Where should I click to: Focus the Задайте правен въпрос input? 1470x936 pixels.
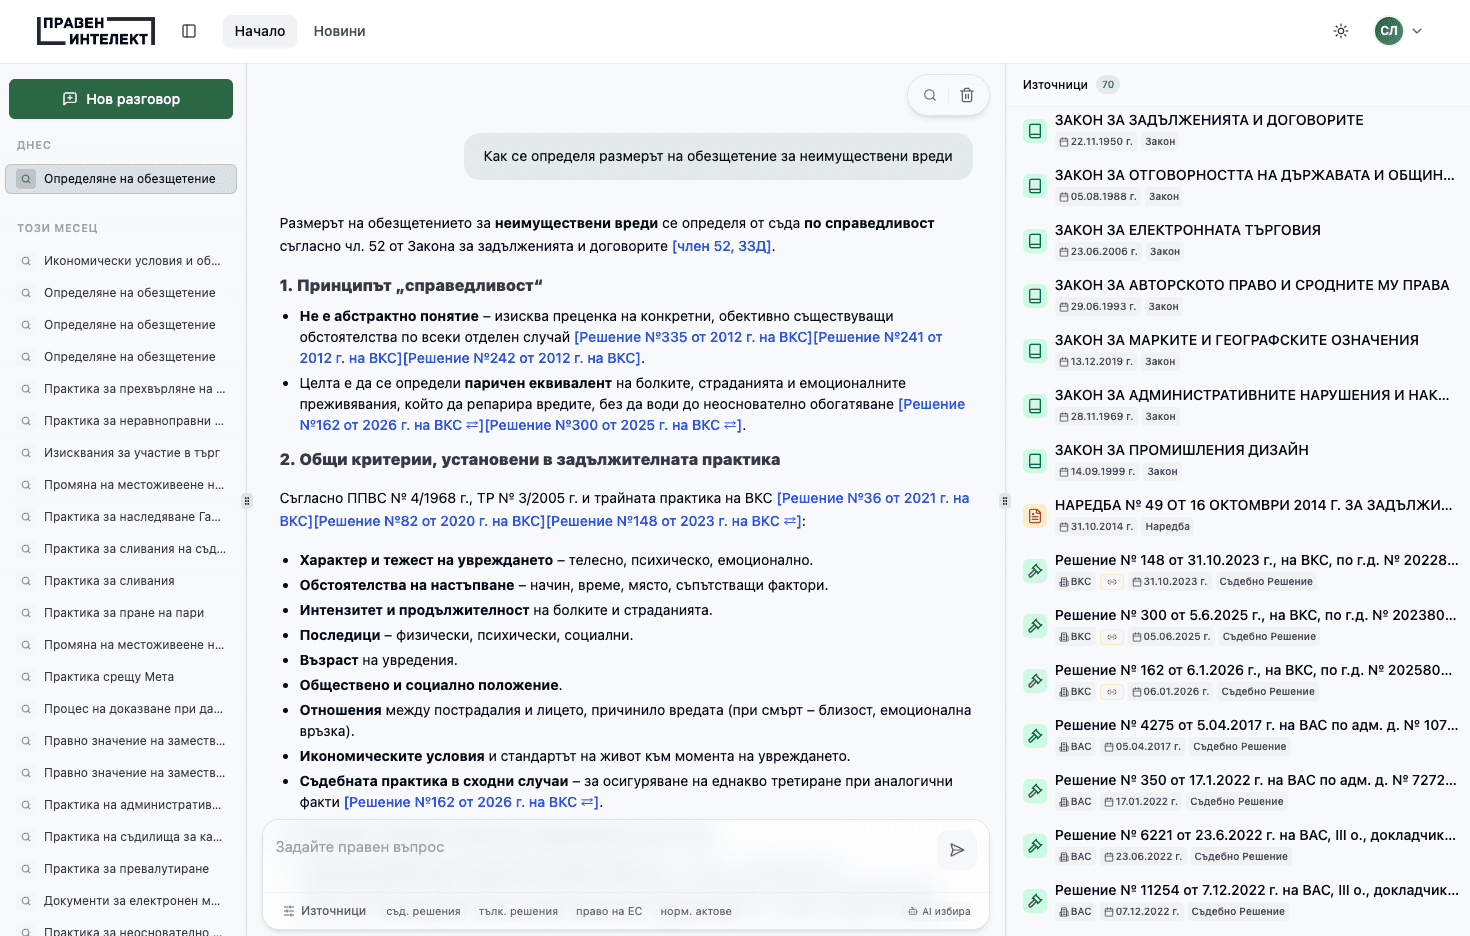(600, 847)
